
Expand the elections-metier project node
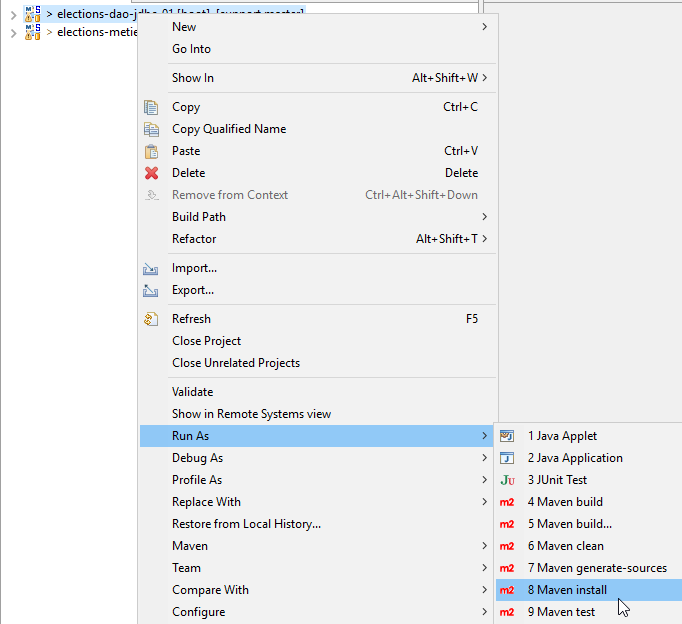pyautogui.click(x=12, y=32)
